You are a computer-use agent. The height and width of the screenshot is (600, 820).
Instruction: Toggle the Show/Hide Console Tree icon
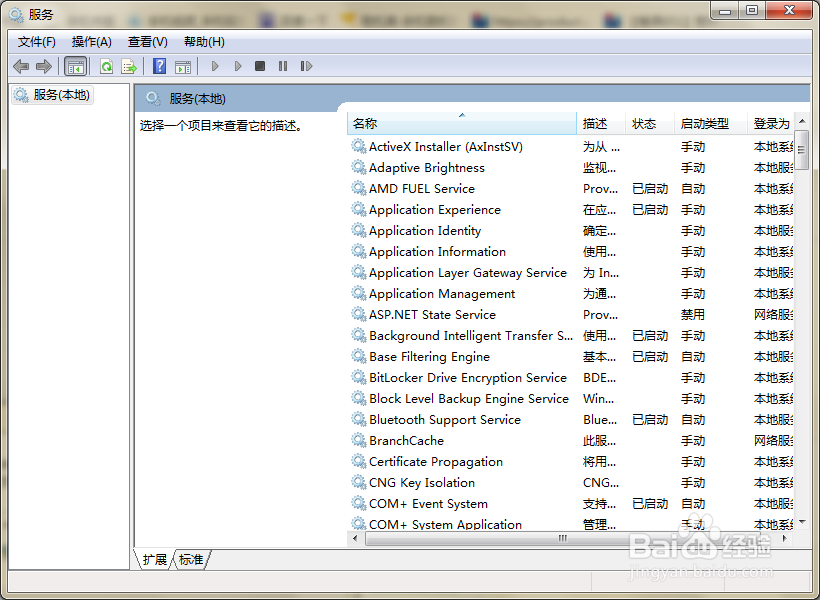[x=75, y=66]
